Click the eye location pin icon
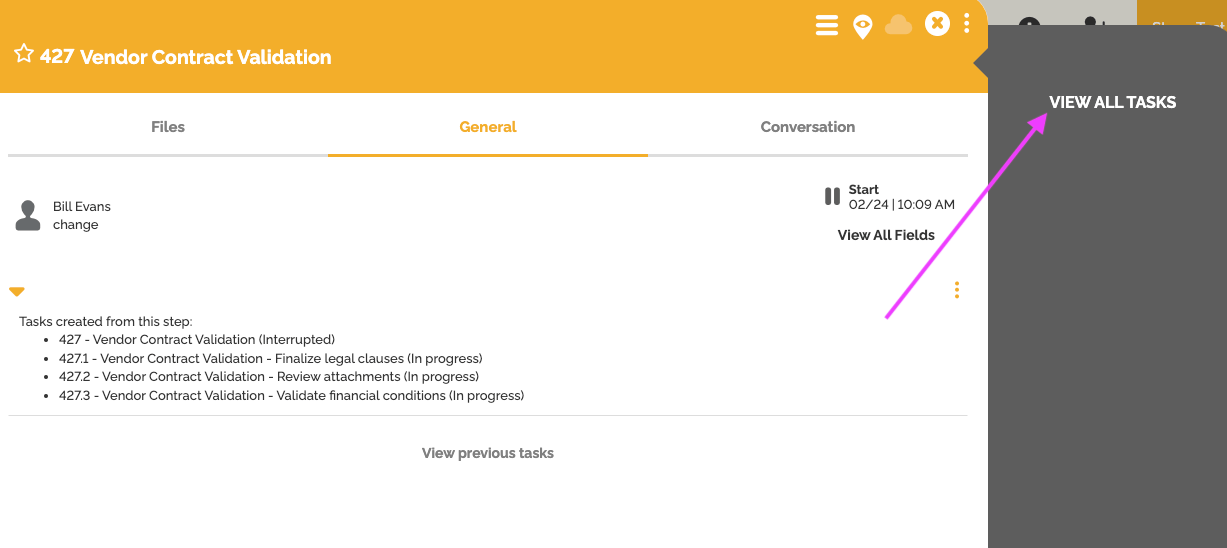 click(x=862, y=26)
